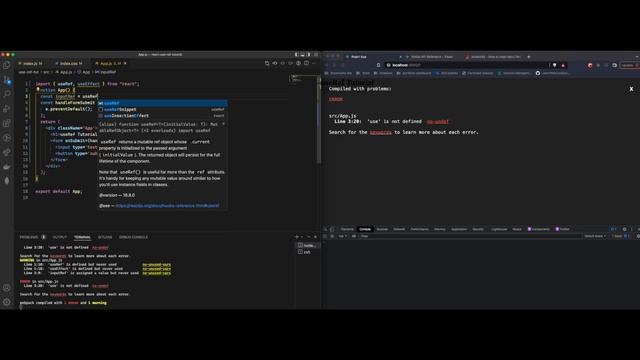Screen dimensions: 640x360
Task: Switch to the index.css editor tab
Action: coord(70,64)
